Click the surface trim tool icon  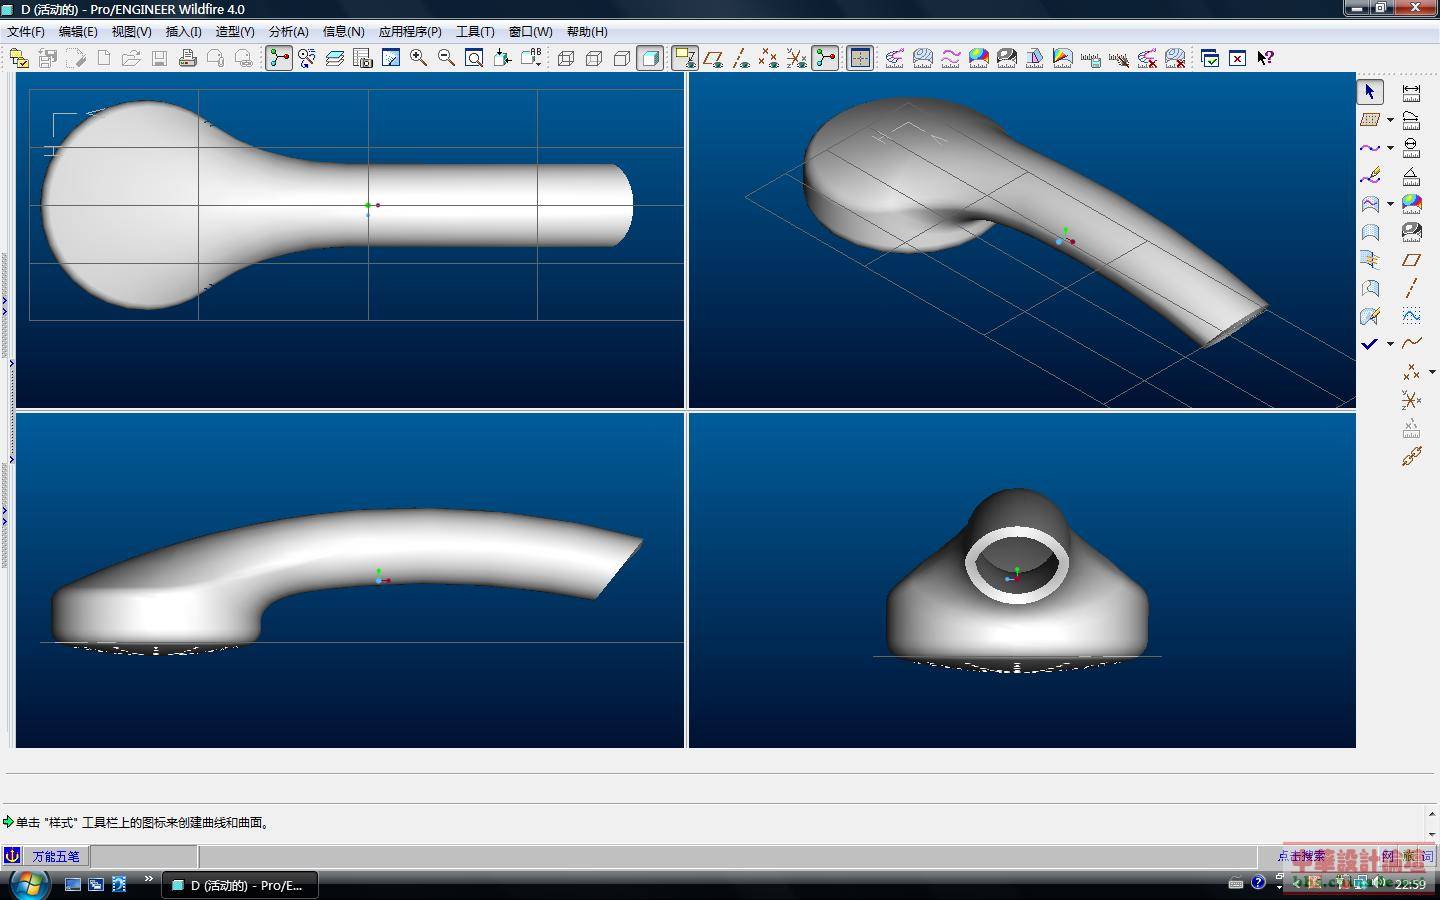tap(1370, 288)
